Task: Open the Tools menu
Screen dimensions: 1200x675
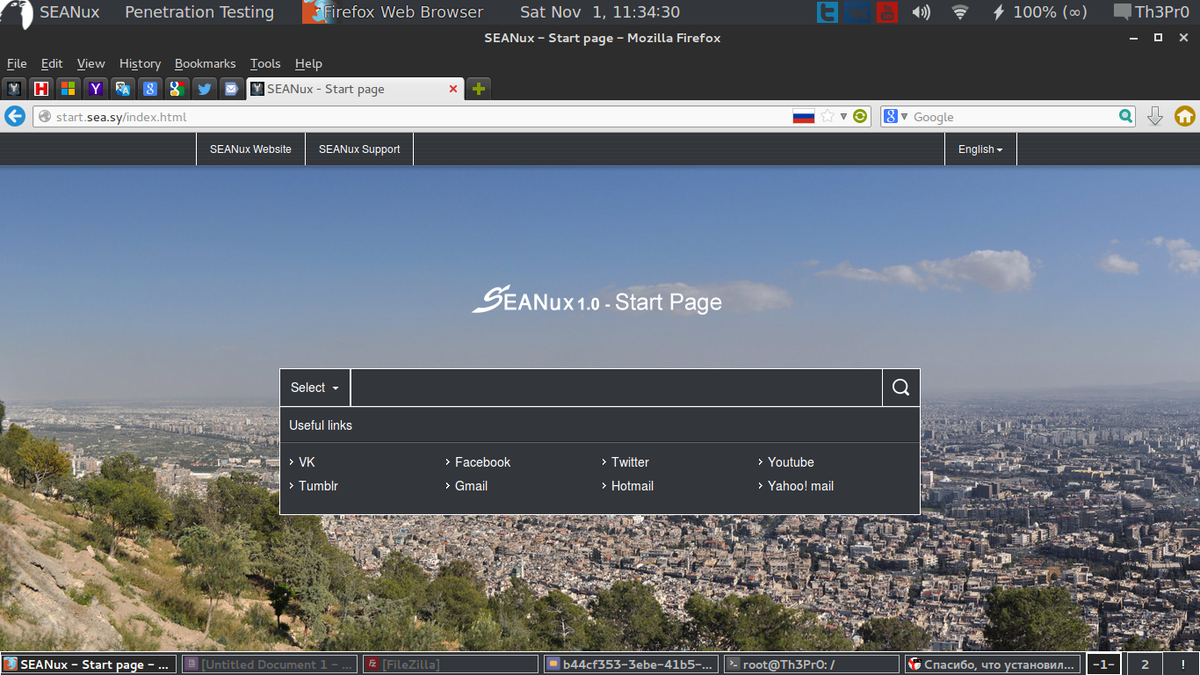Action: (265, 63)
